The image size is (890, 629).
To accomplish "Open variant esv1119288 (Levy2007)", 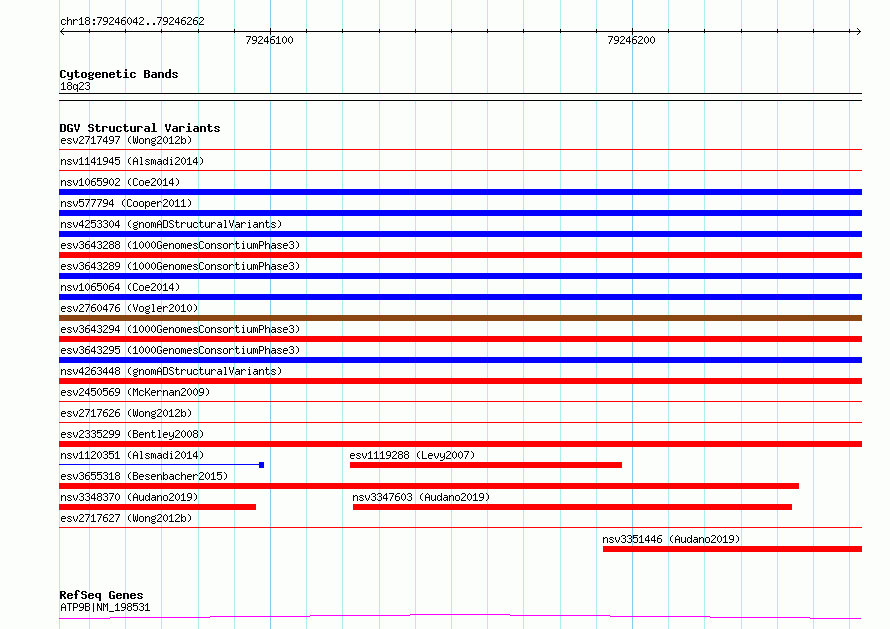I will 412,455.
